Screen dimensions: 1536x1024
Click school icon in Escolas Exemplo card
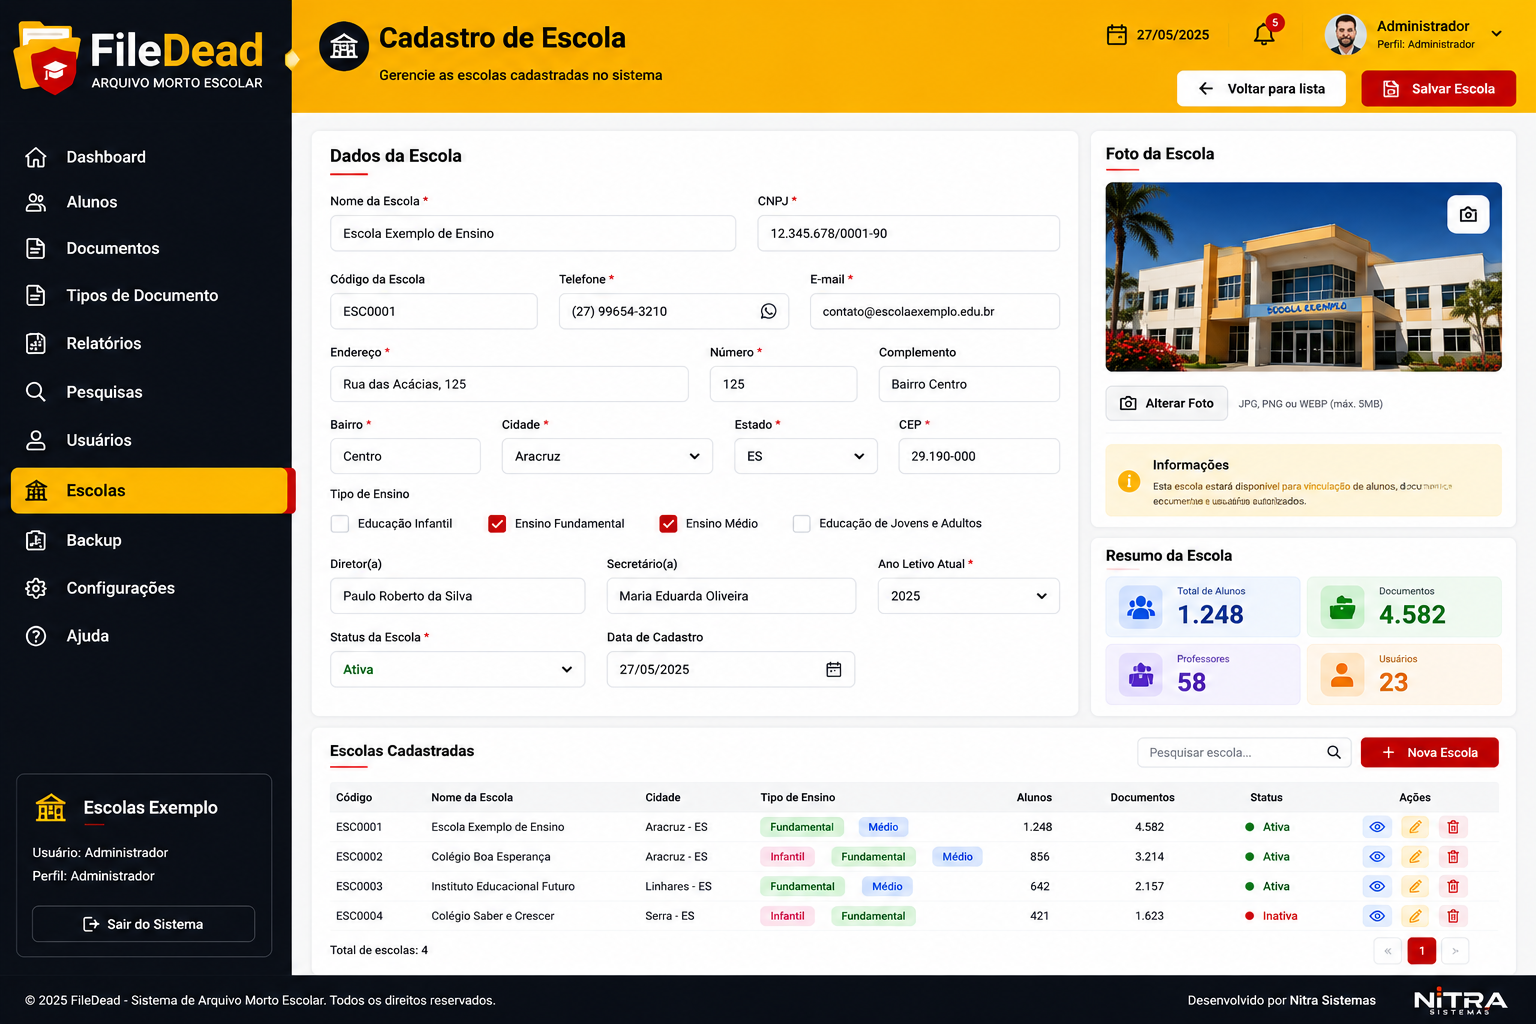(51, 807)
